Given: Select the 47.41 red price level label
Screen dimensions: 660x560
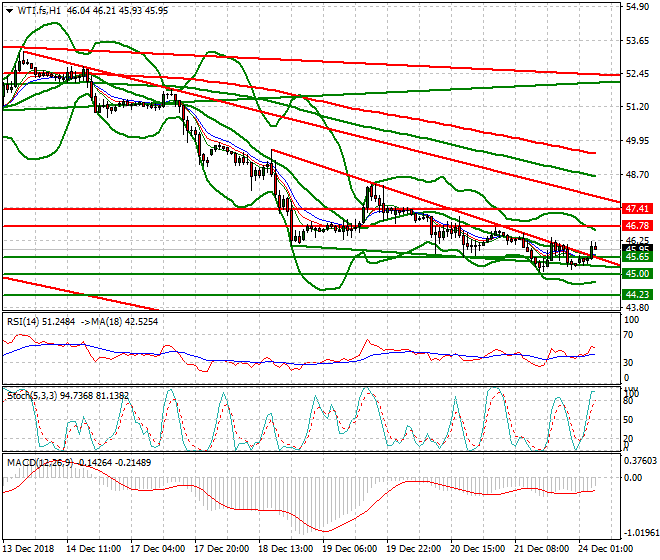Looking at the screenshot, I should pos(637,208).
